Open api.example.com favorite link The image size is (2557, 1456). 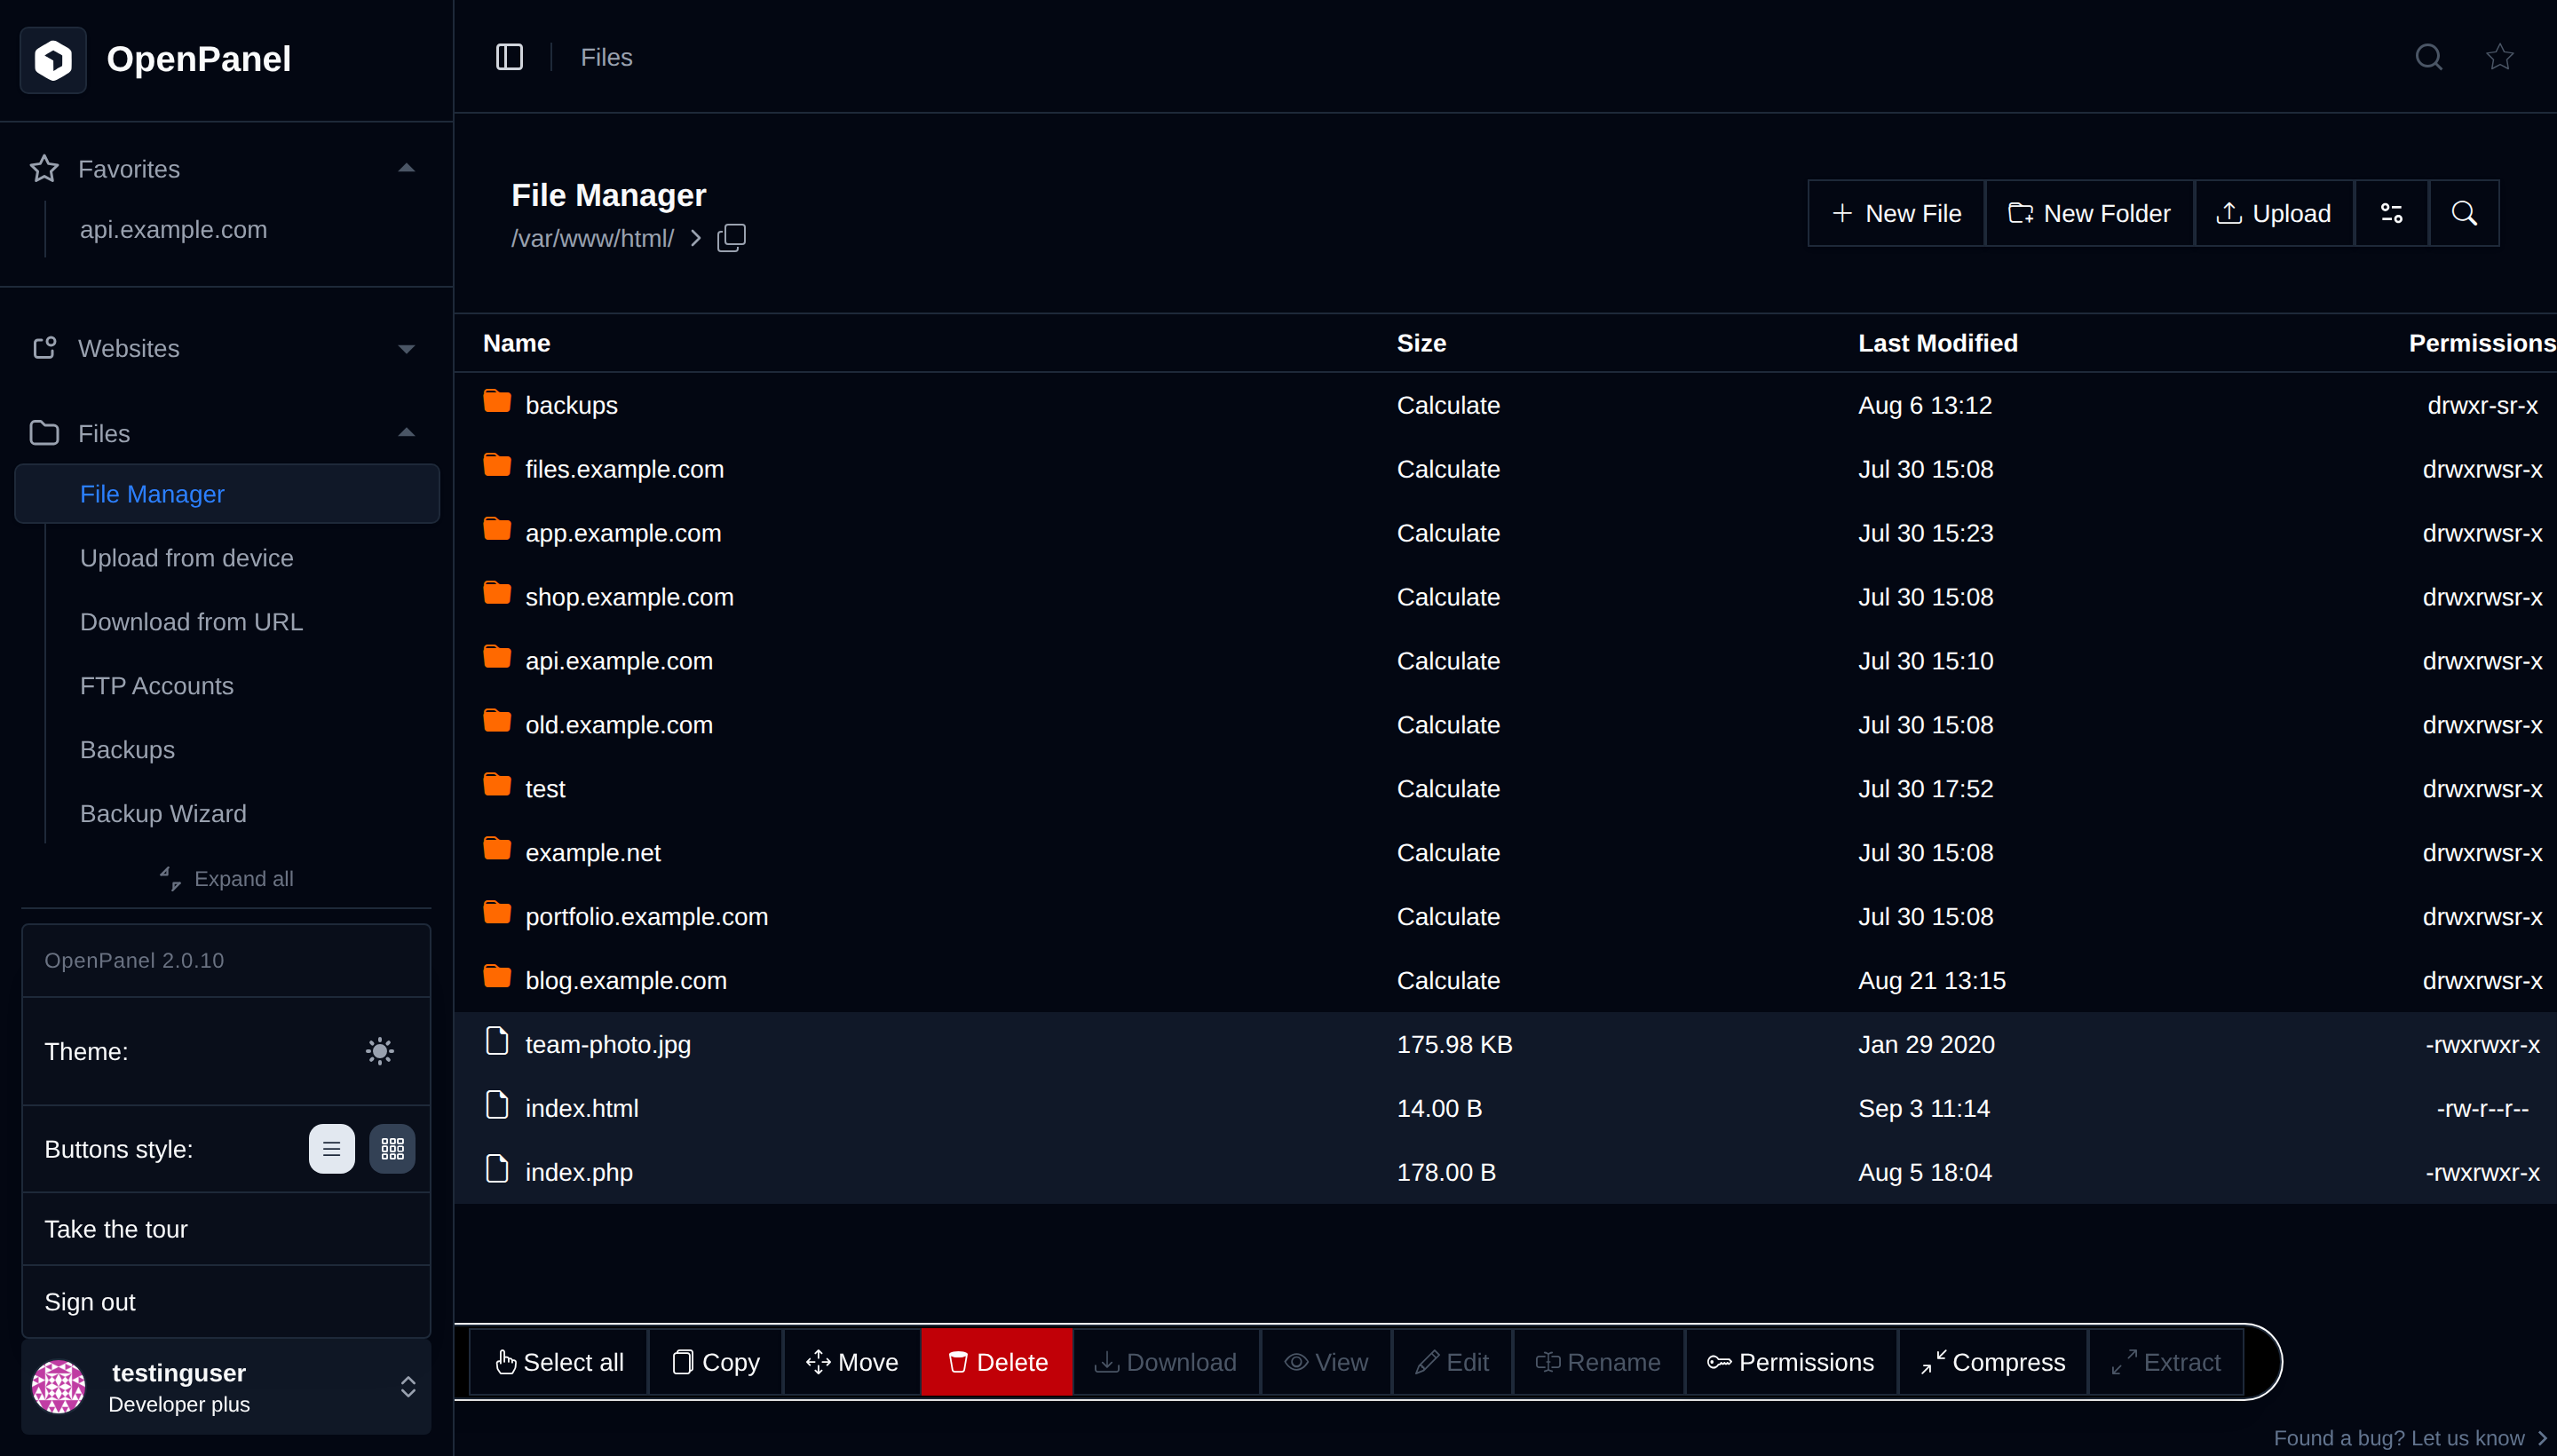[173, 230]
